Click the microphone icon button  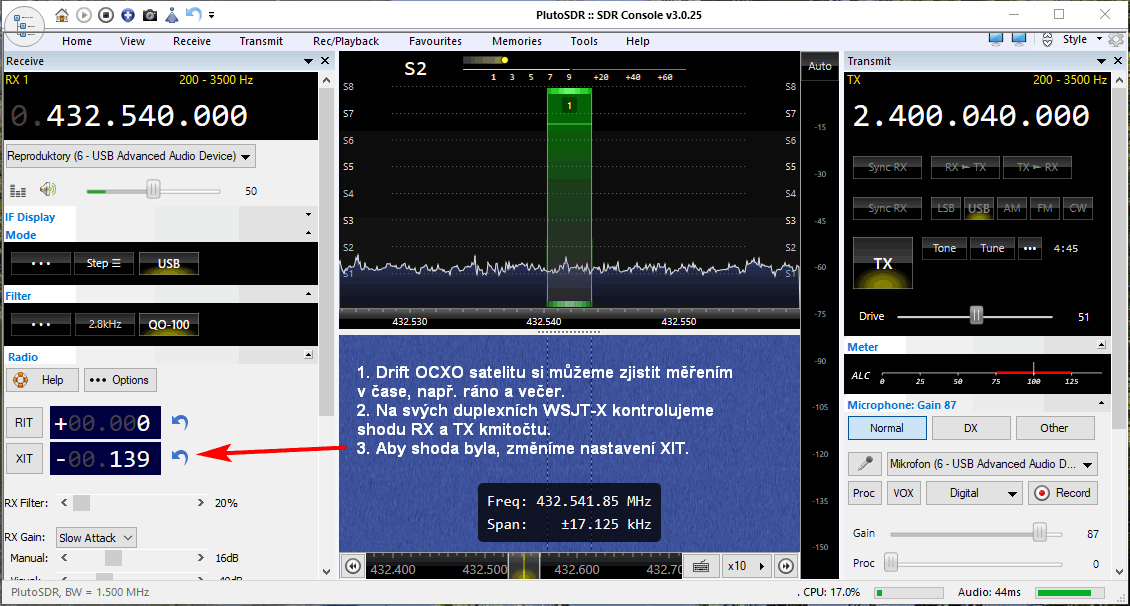863,464
